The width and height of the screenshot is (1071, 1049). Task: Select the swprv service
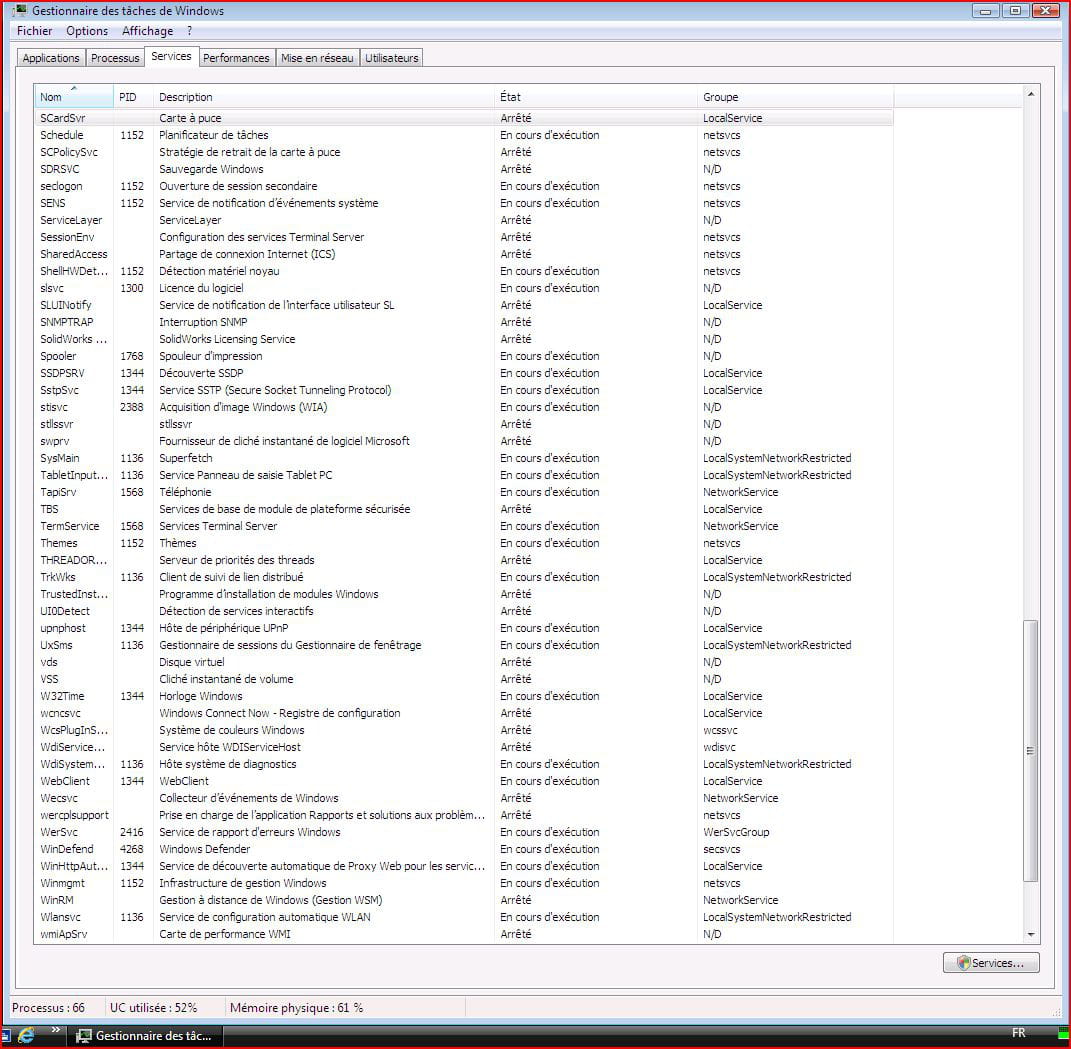[464, 441]
